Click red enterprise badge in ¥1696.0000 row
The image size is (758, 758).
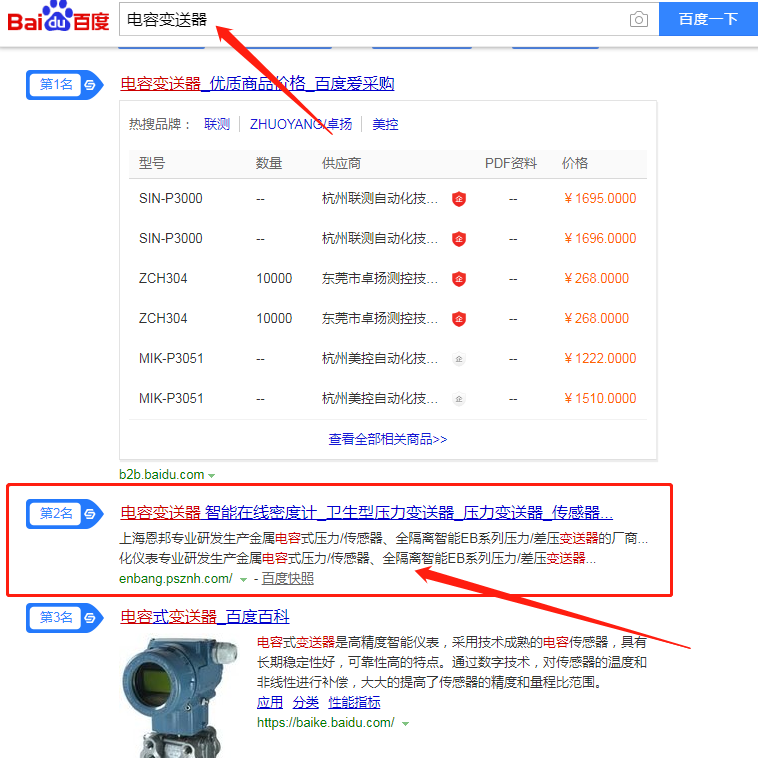(459, 239)
